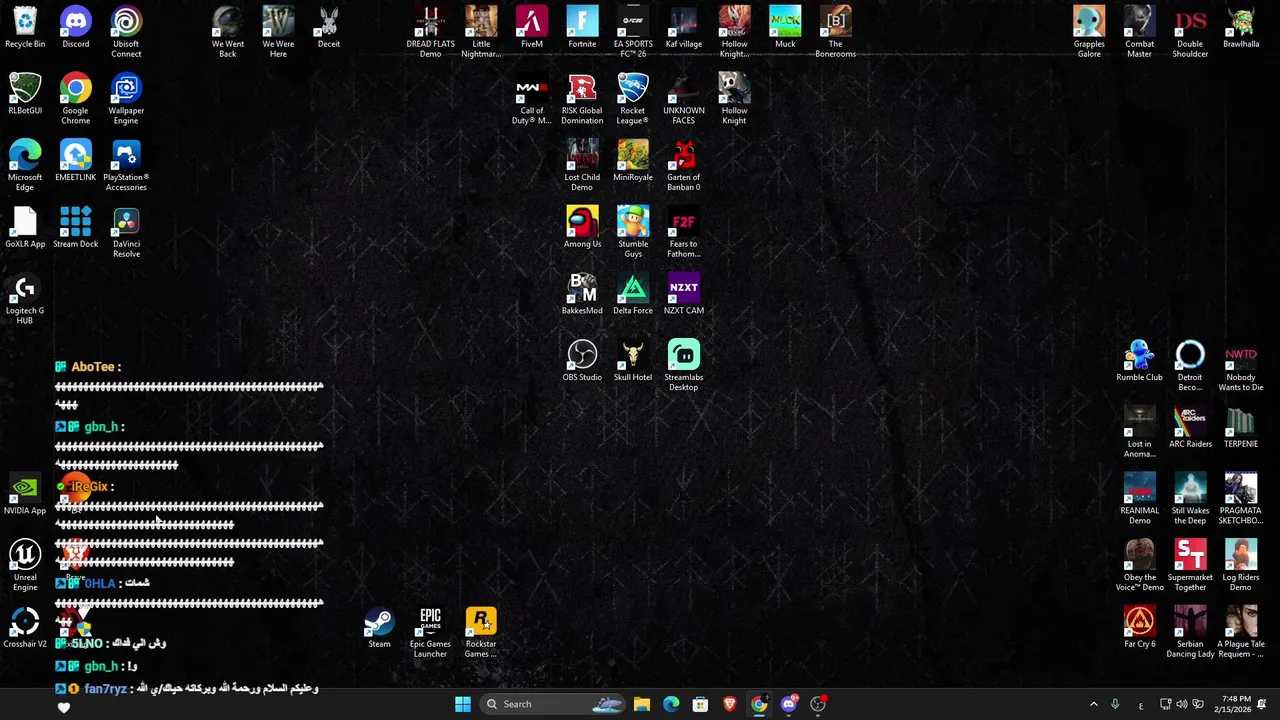The width and height of the screenshot is (1280, 720).
Task: Select the GoXLR App desktop icon
Action: (25, 227)
